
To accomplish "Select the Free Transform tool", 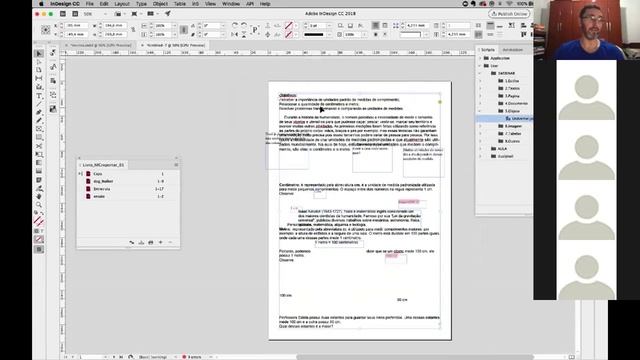I will tap(39, 154).
